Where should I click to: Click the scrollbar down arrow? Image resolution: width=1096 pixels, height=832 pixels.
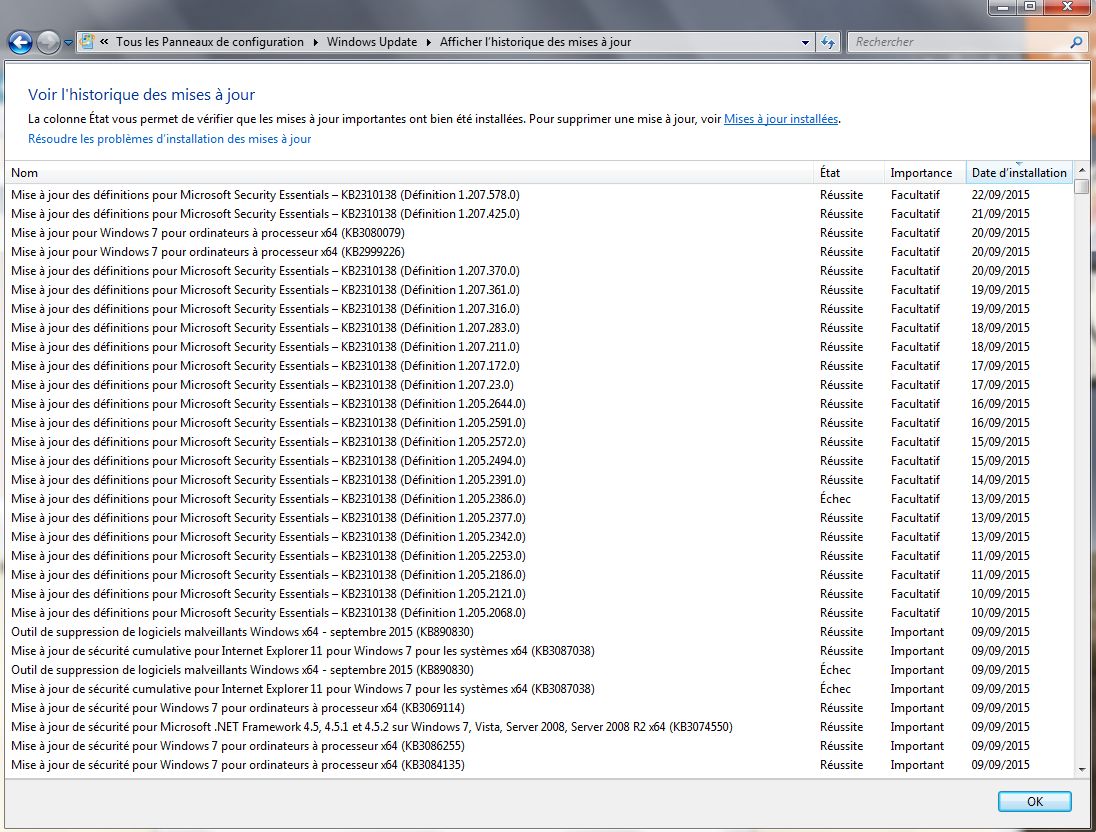point(1082,770)
